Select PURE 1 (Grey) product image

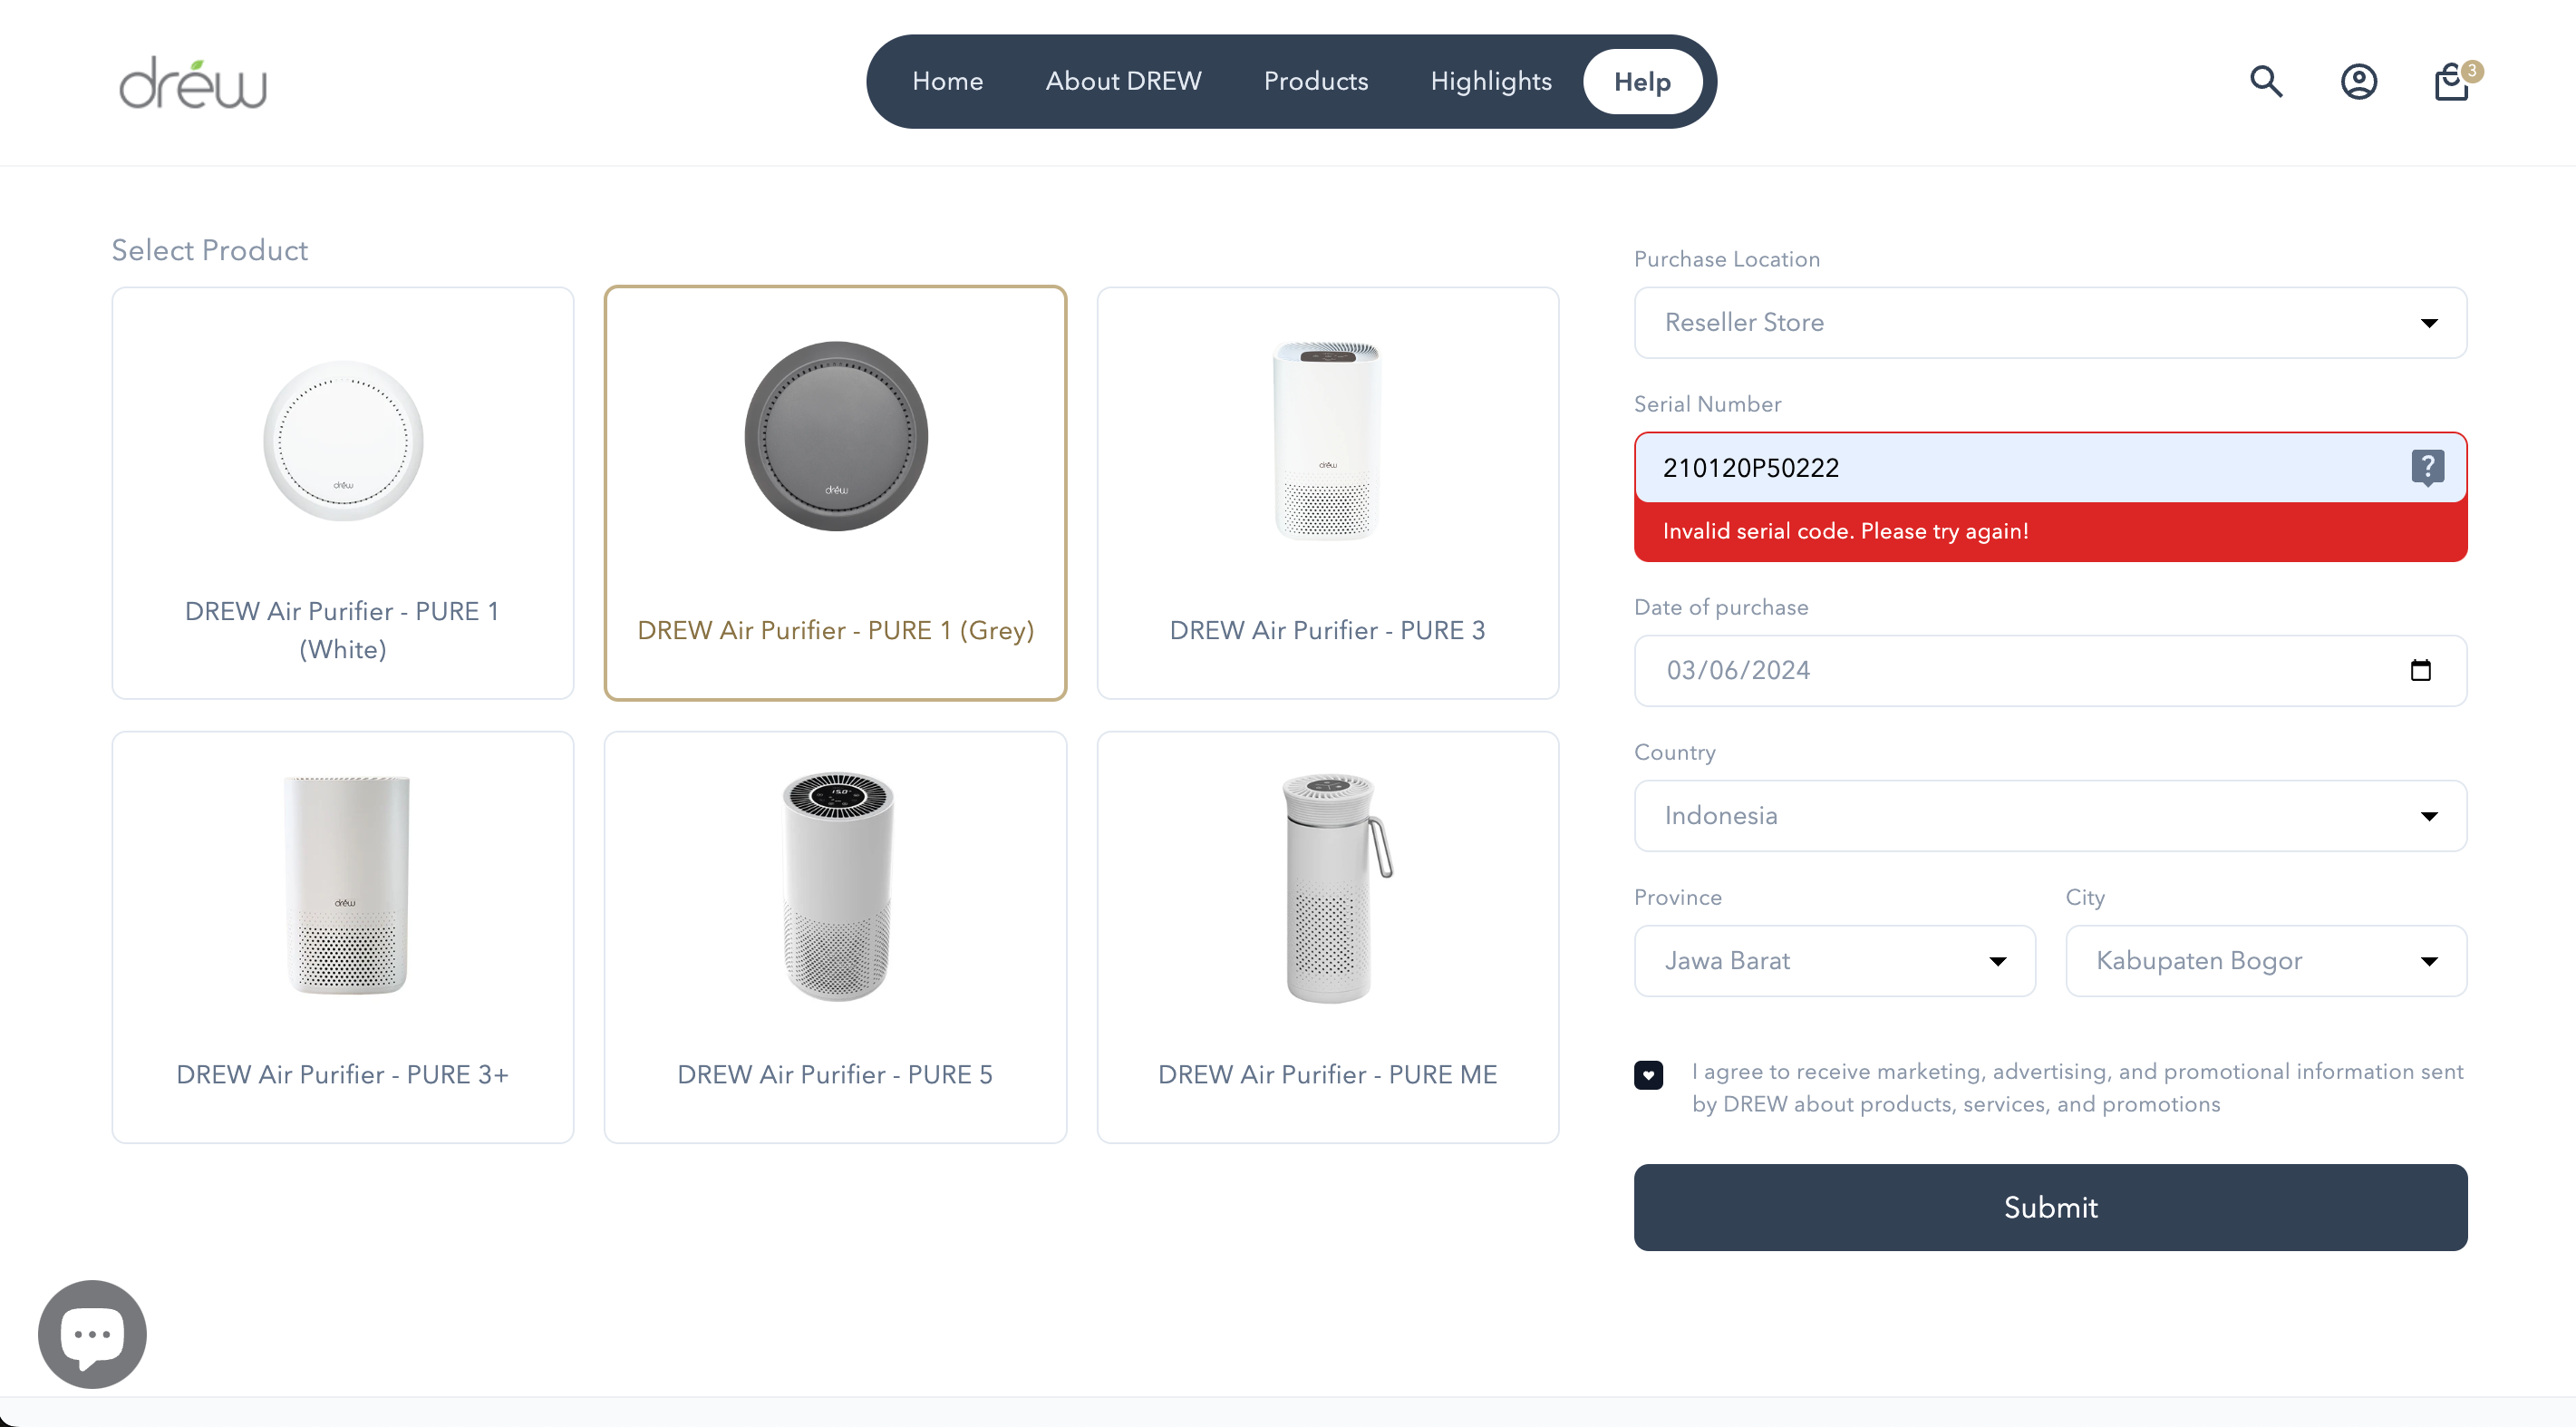pos(836,437)
